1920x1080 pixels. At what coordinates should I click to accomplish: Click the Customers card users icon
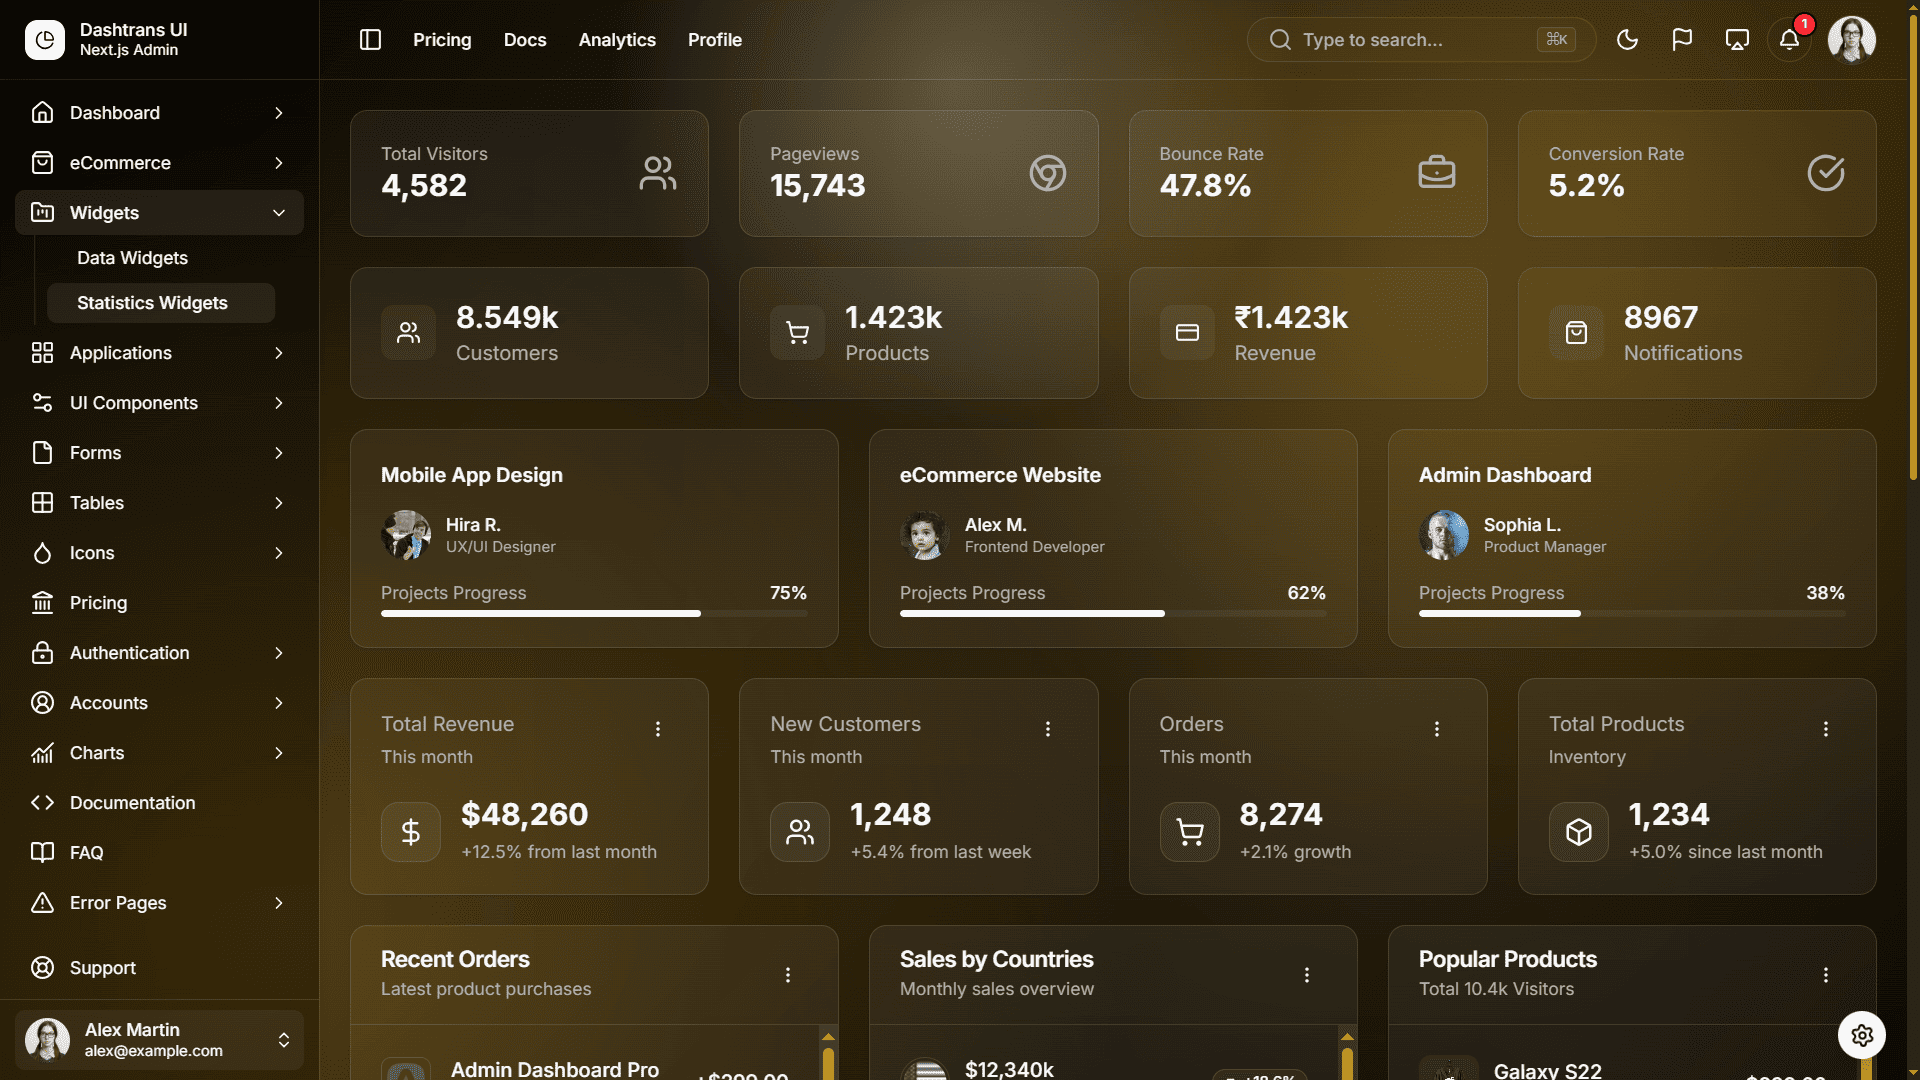(x=408, y=332)
